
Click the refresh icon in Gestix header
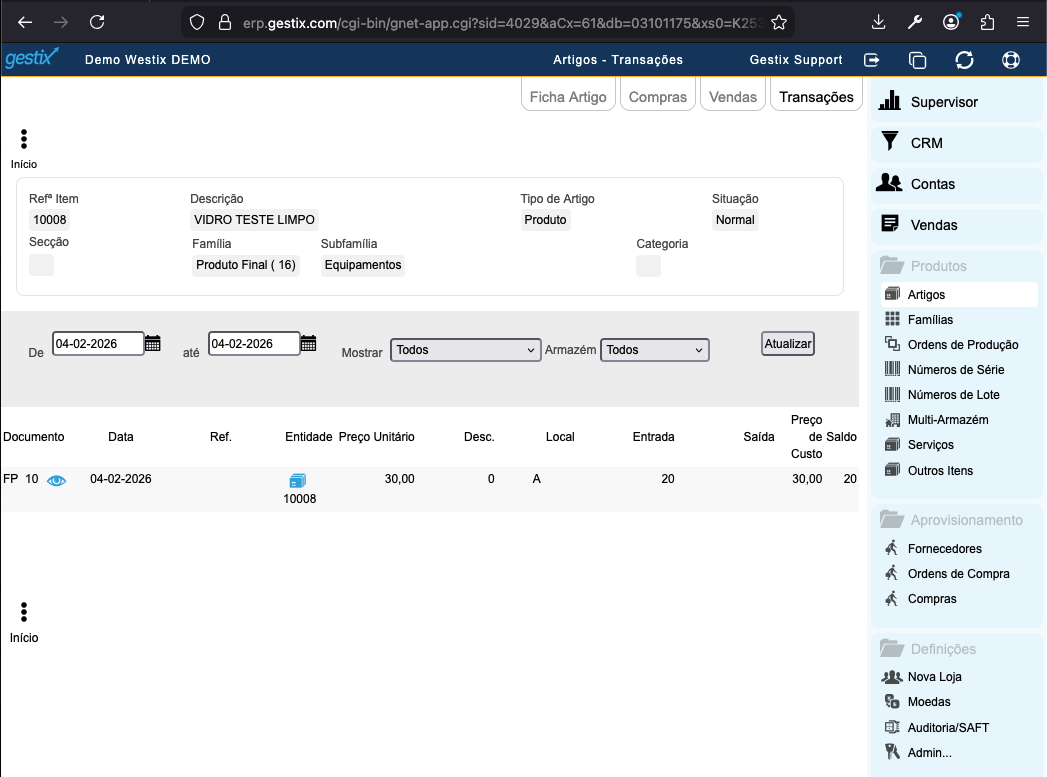pyautogui.click(x=965, y=60)
